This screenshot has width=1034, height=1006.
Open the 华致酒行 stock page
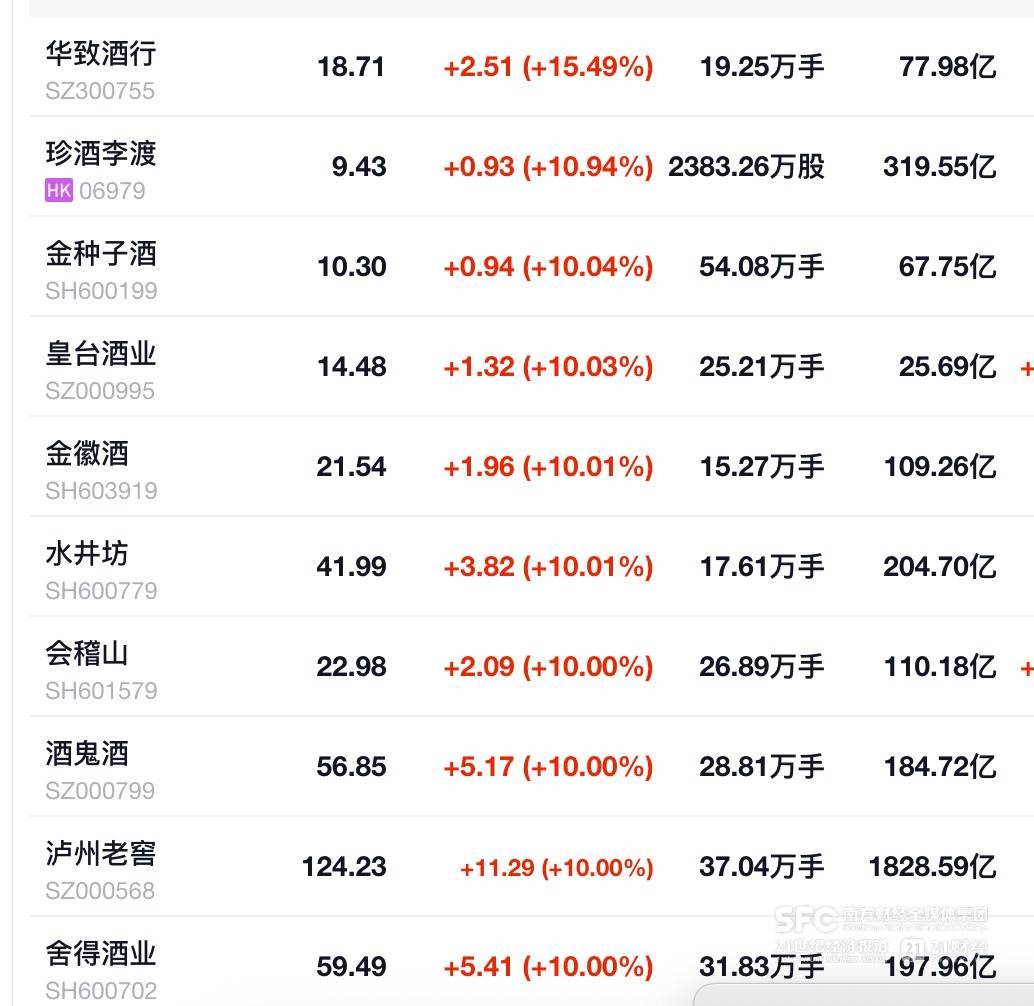101,53
